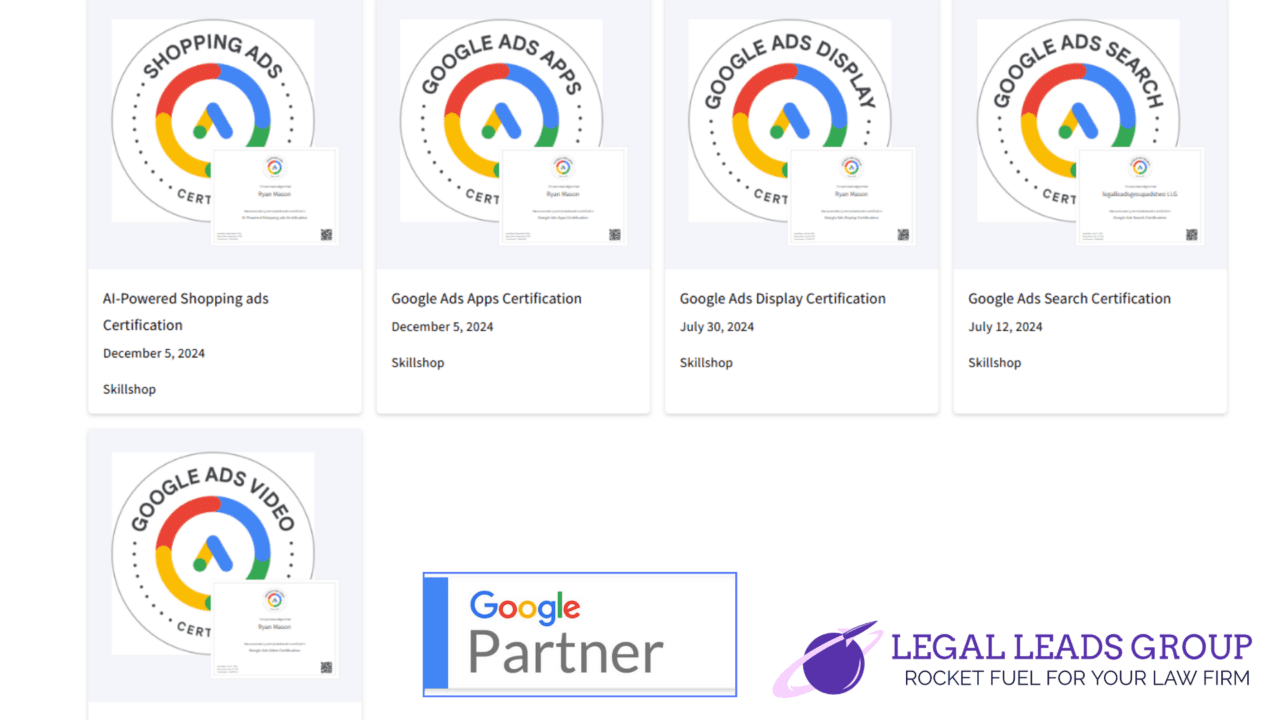Click the Shopping Ads certification badge
The image size is (1280, 720).
point(213,120)
